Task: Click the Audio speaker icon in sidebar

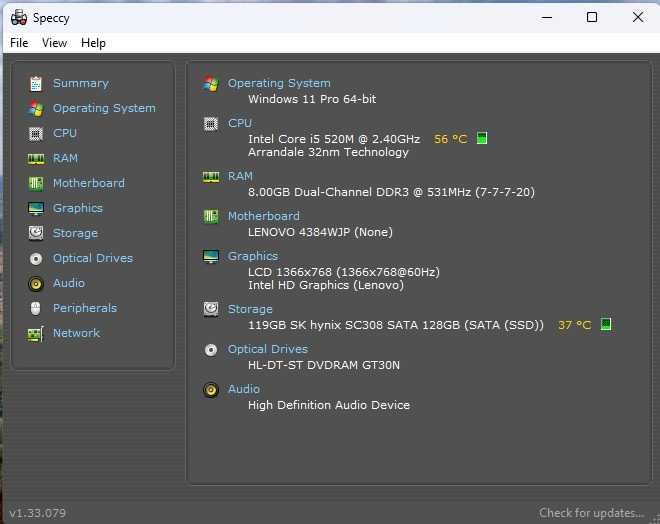Action: (x=36, y=283)
